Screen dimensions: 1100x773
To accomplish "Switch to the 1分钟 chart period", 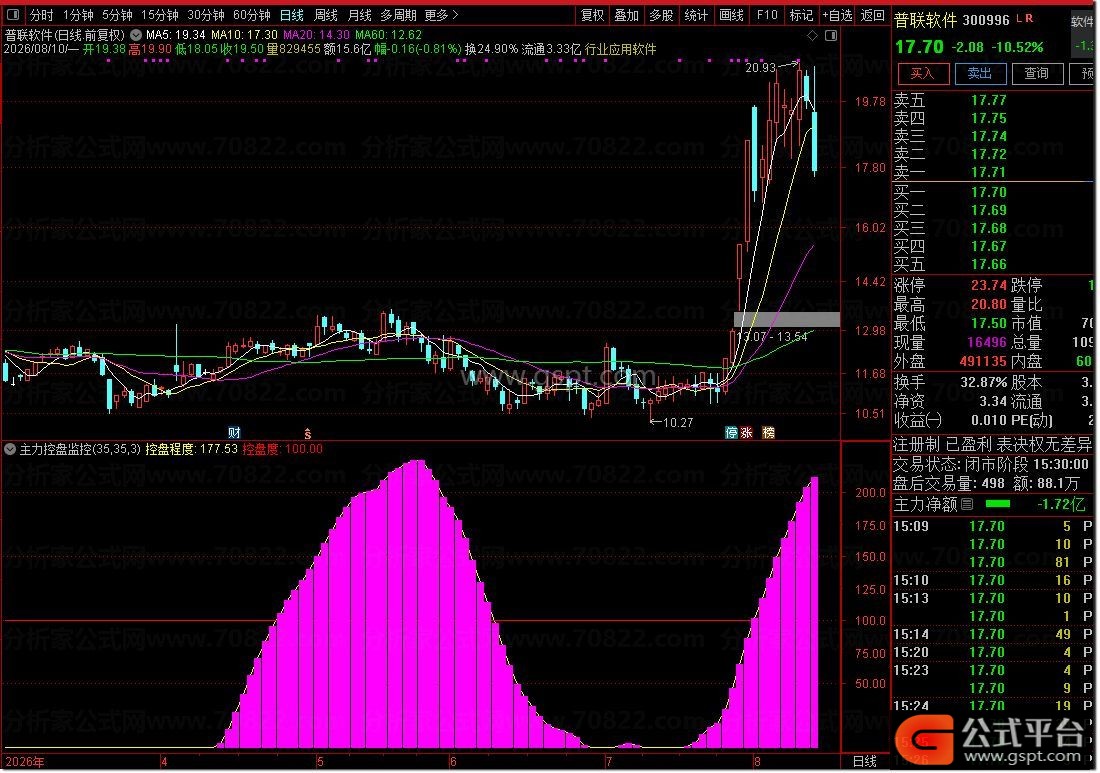I will 78,15.
